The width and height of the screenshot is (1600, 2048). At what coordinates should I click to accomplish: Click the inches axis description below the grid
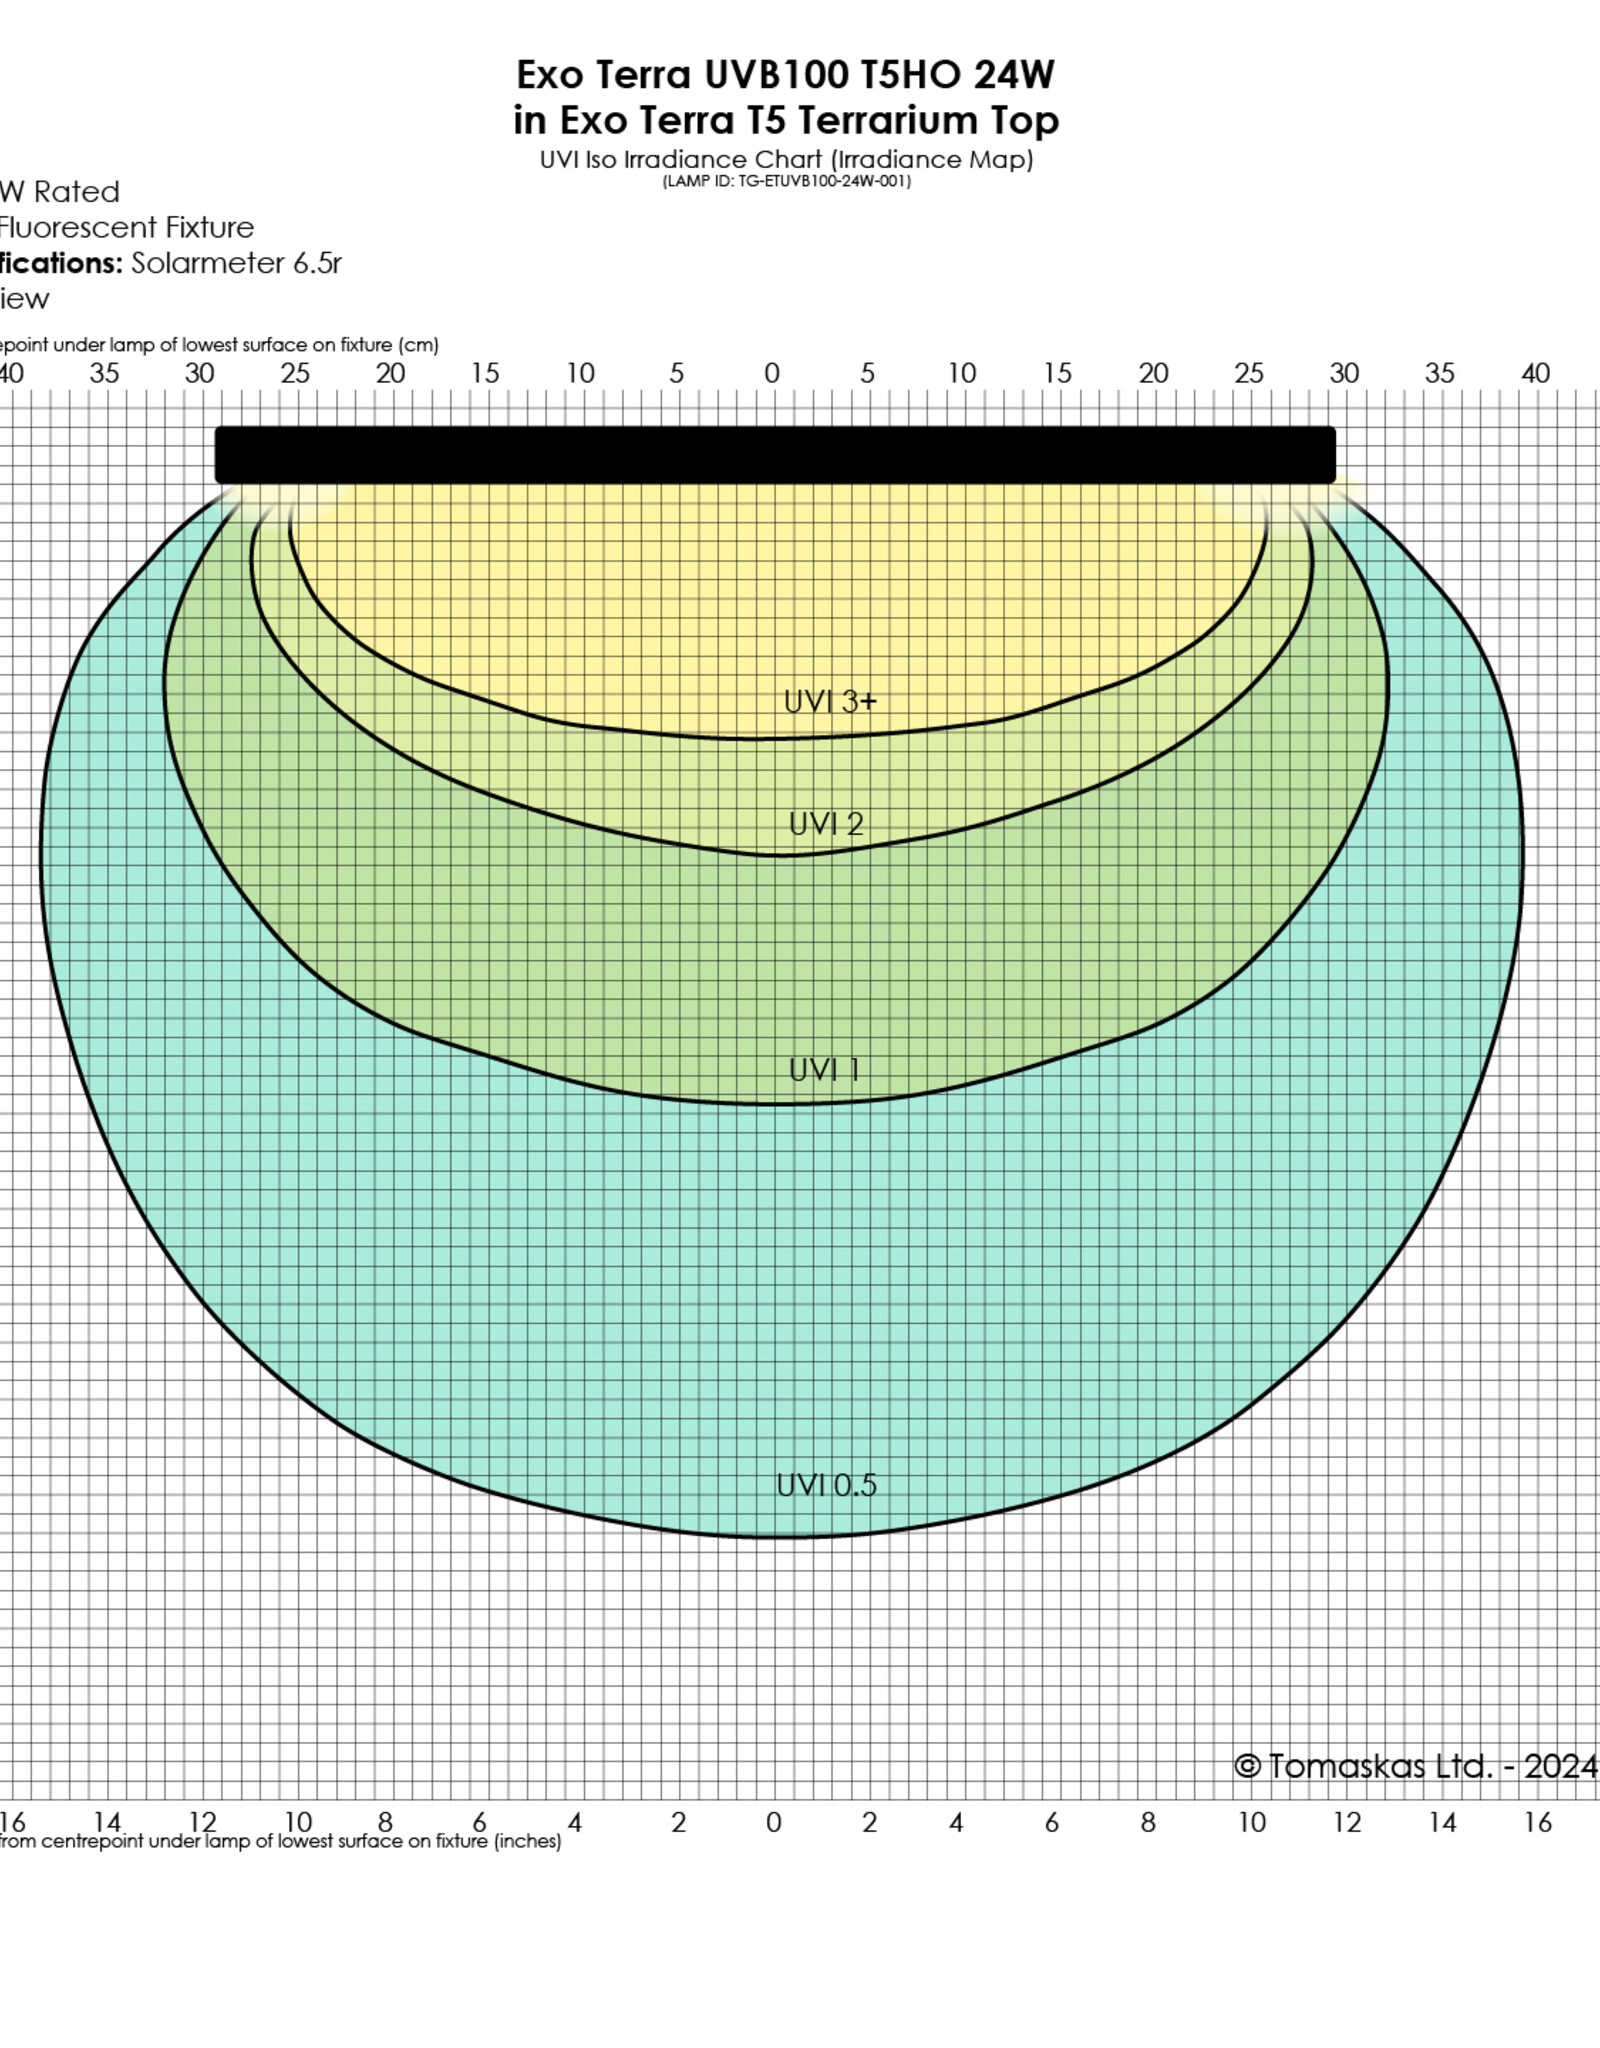[280, 1842]
